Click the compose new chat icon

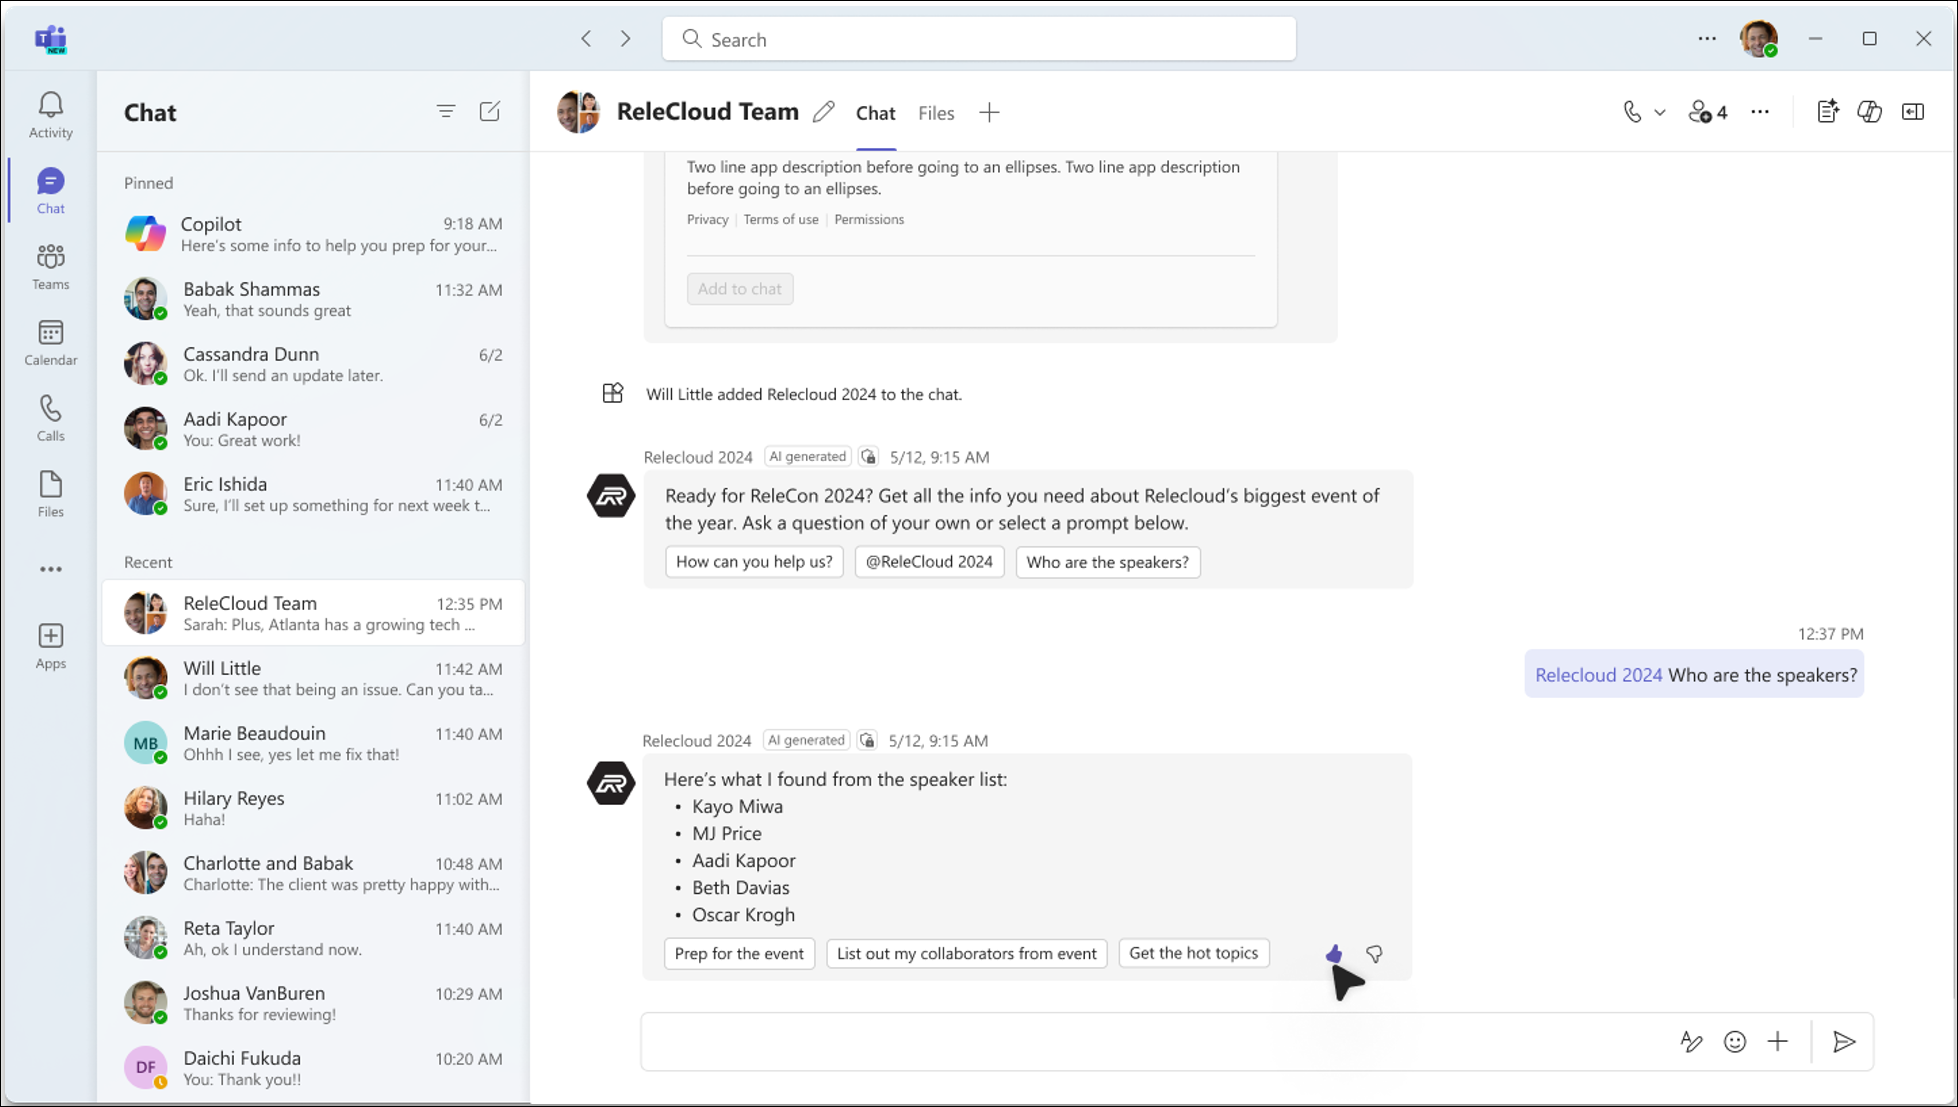pyautogui.click(x=490, y=112)
